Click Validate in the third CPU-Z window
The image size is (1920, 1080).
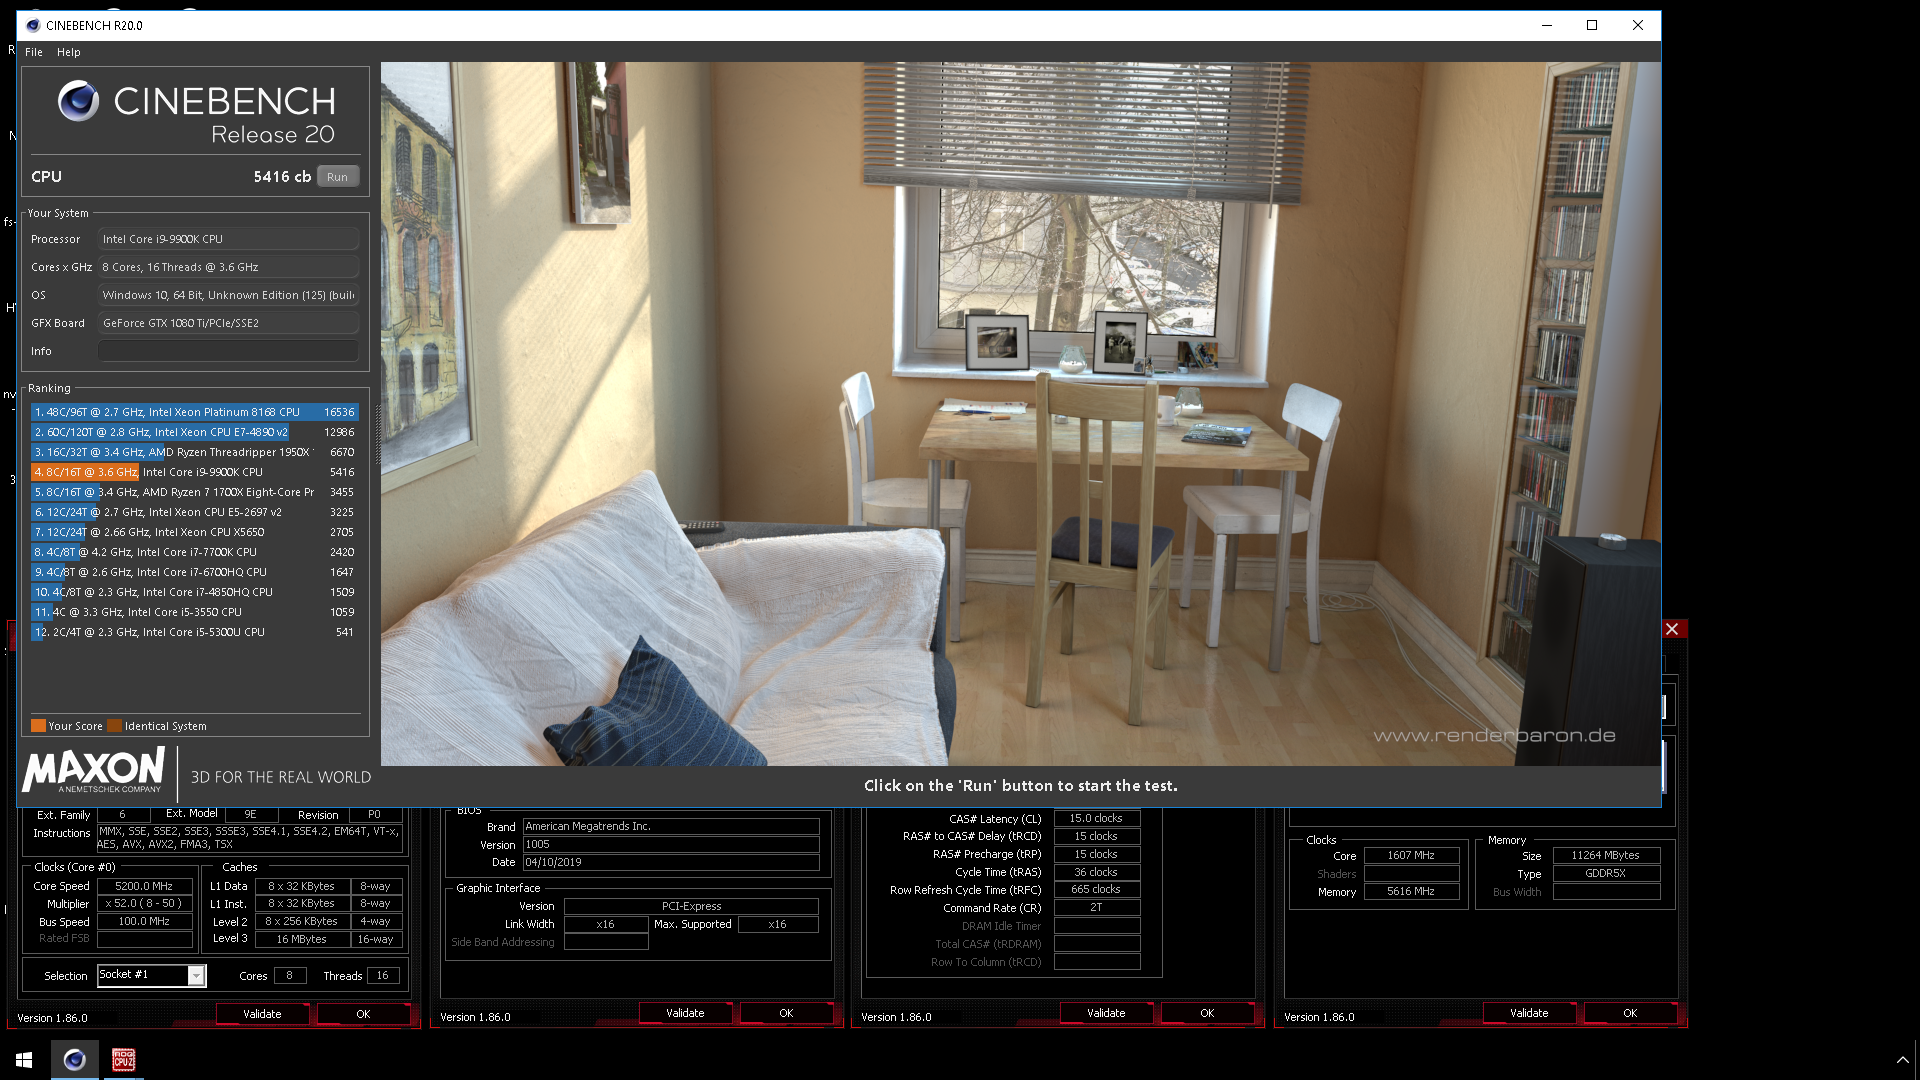[x=1106, y=1013]
